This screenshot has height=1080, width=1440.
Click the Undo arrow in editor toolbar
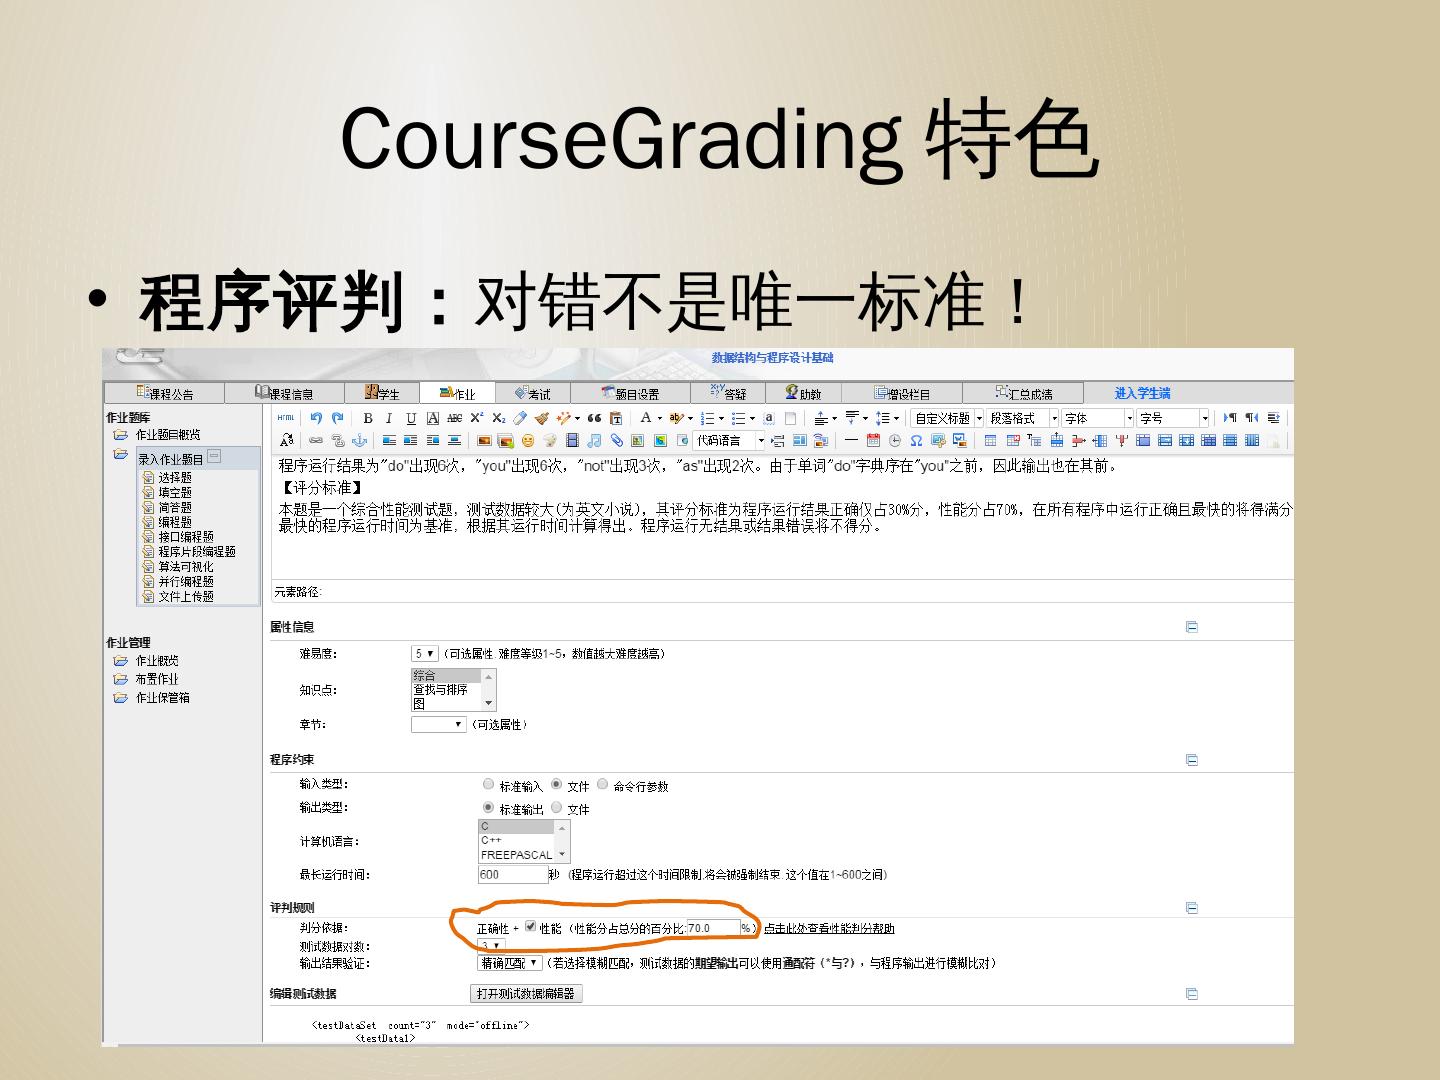click(316, 418)
